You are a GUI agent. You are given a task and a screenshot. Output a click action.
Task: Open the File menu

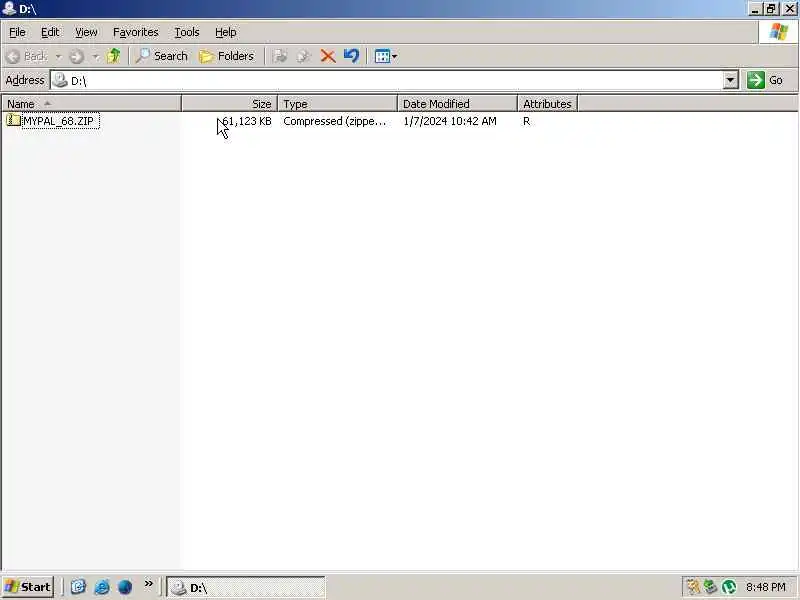click(17, 32)
